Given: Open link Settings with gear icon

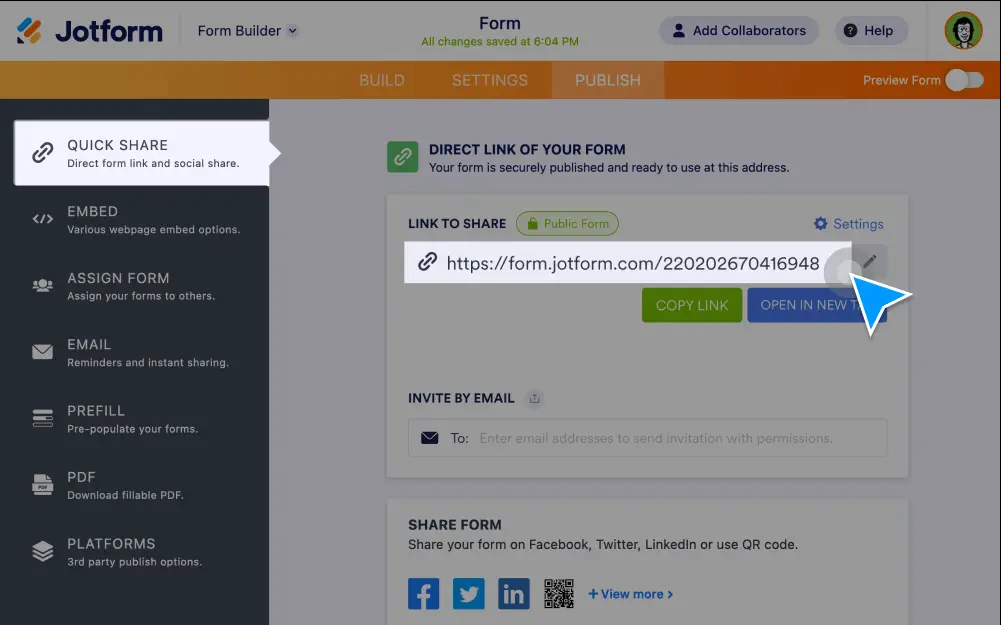Looking at the screenshot, I should click(848, 224).
